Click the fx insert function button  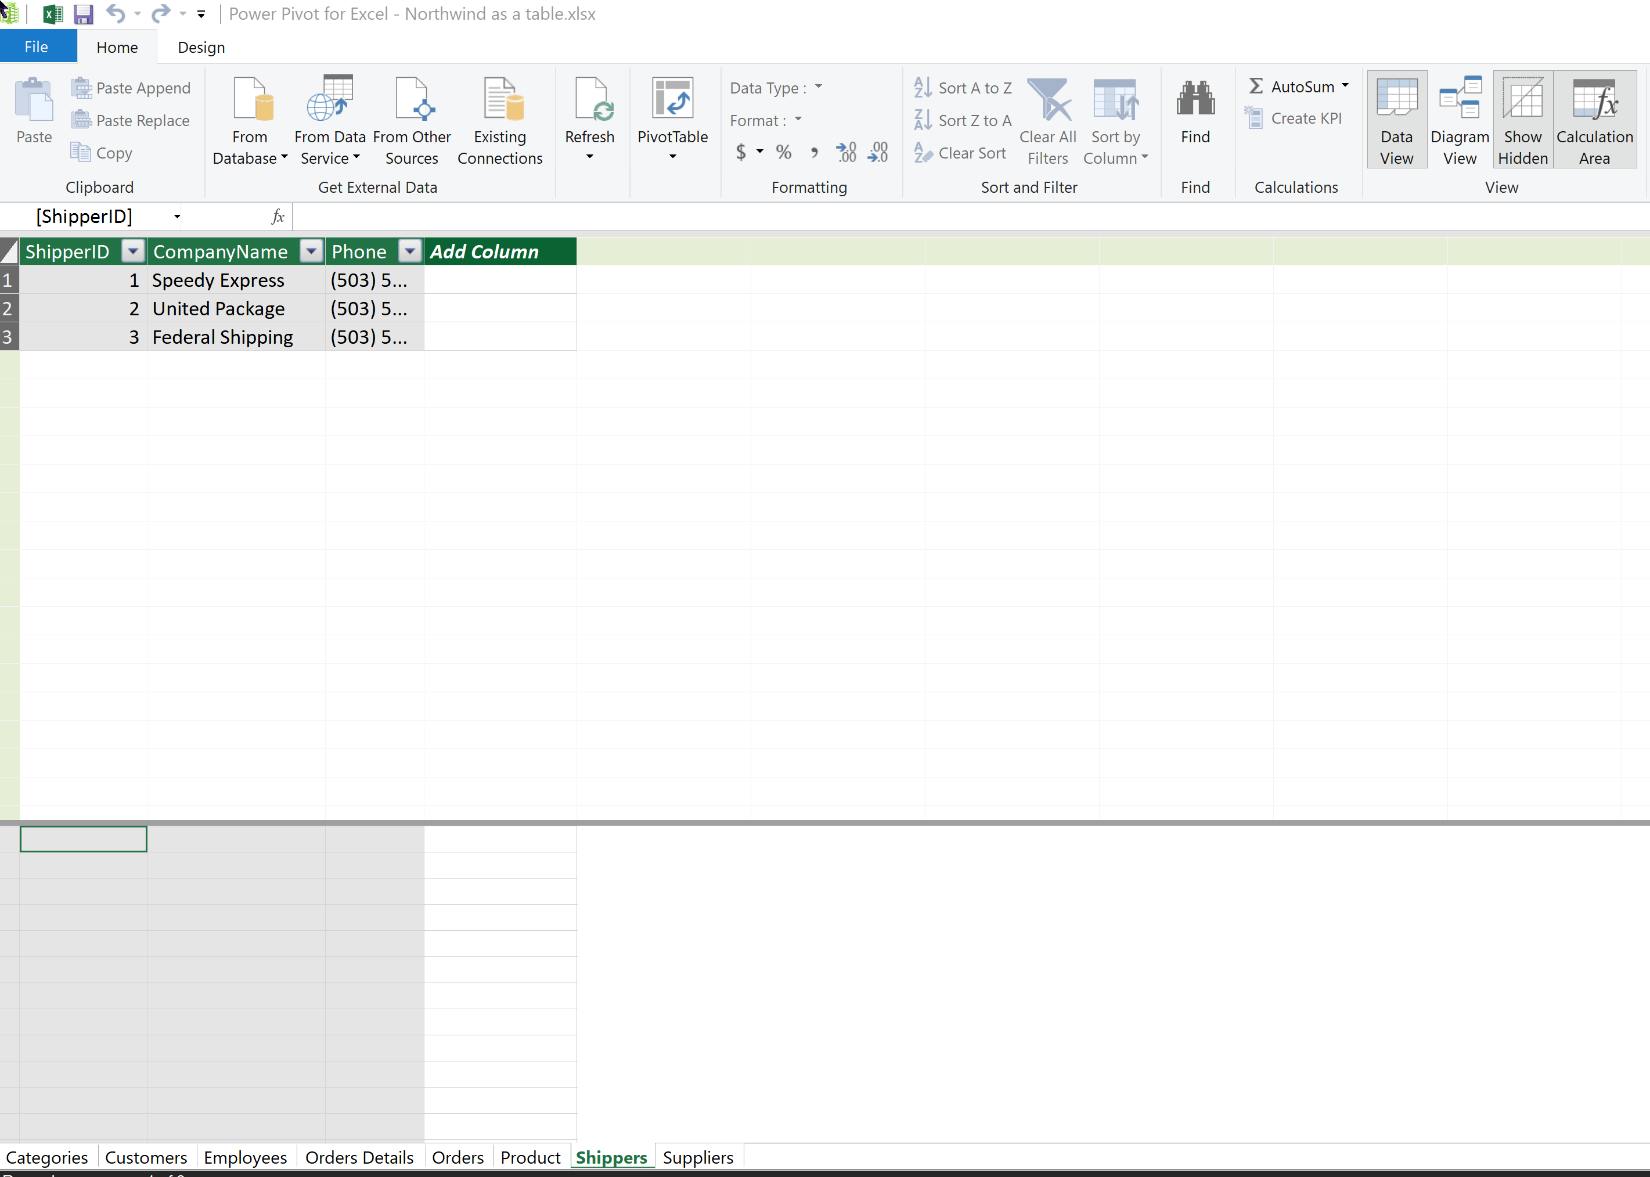(x=278, y=216)
